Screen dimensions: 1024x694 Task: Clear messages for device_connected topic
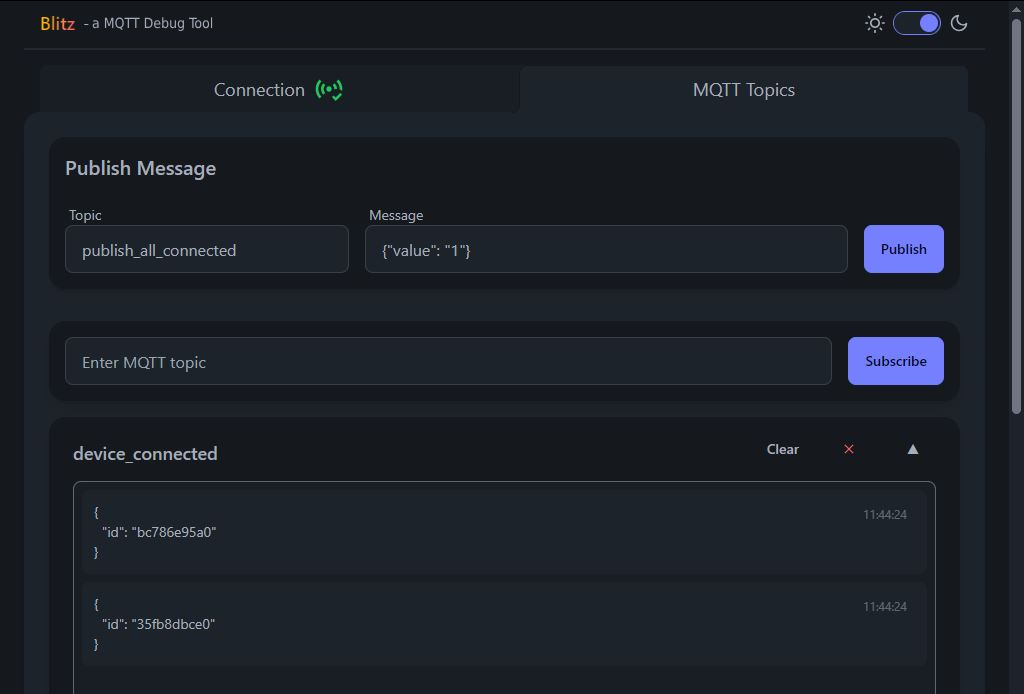pyautogui.click(x=782, y=449)
